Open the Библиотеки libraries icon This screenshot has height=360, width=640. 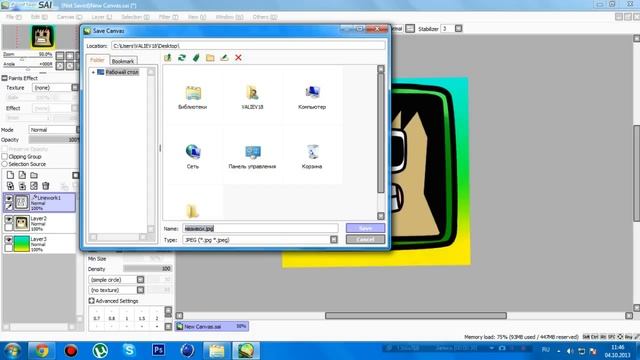[x=193, y=97]
